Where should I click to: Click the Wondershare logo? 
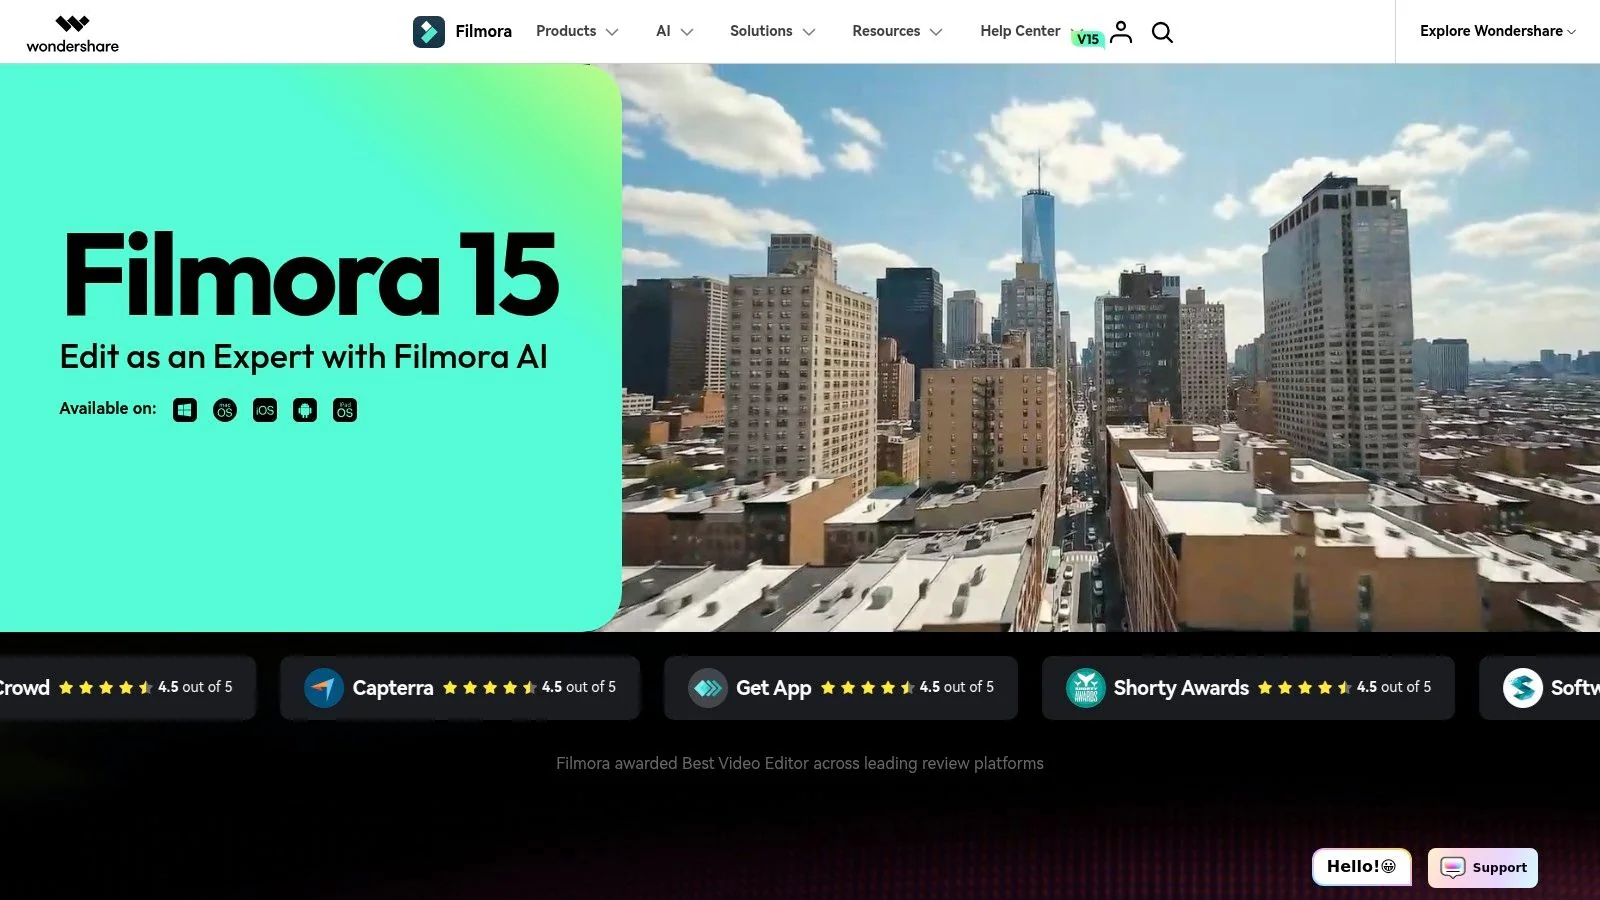[72, 33]
